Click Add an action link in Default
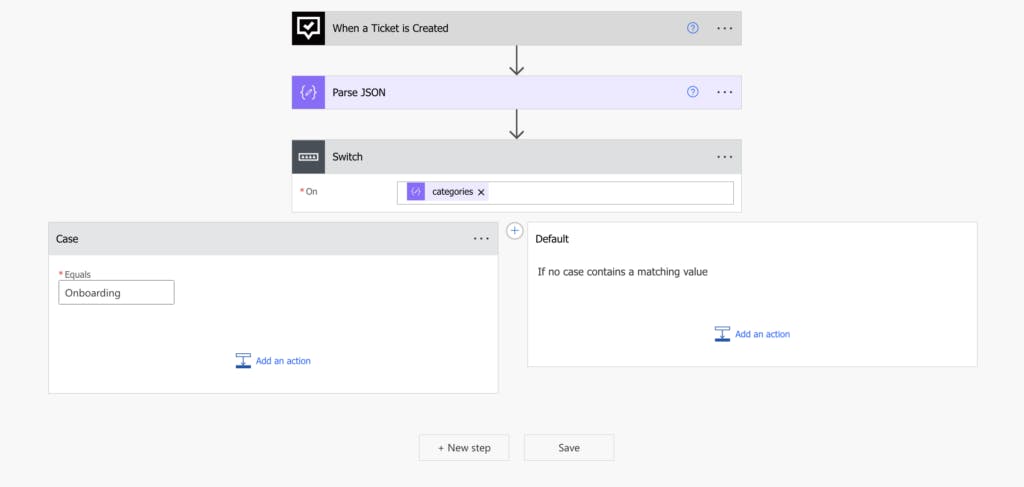Image resolution: width=1024 pixels, height=487 pixels. click(x=762, y=334)
